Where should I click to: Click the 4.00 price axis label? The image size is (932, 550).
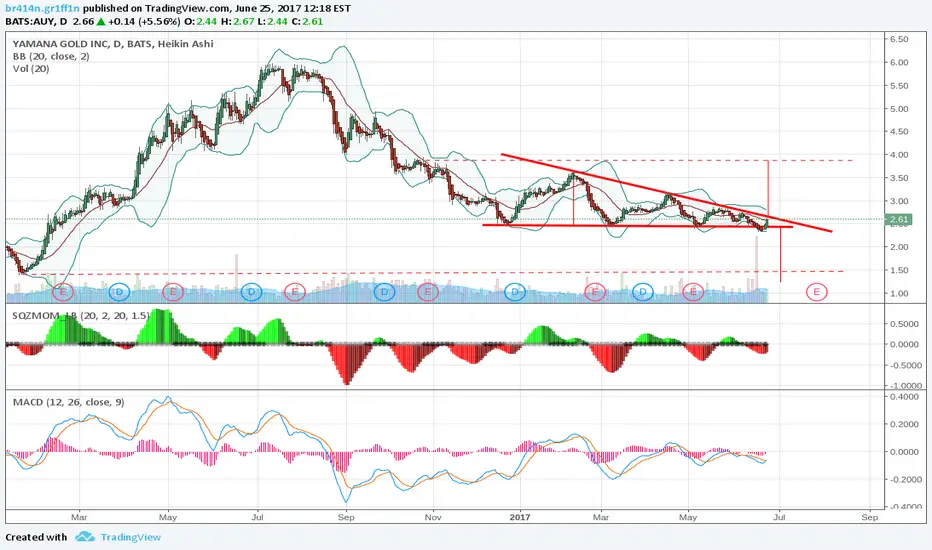899,155
